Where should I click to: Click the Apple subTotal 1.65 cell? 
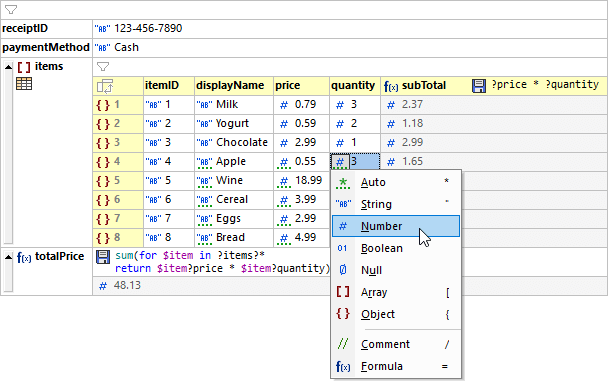pos(494,162)
